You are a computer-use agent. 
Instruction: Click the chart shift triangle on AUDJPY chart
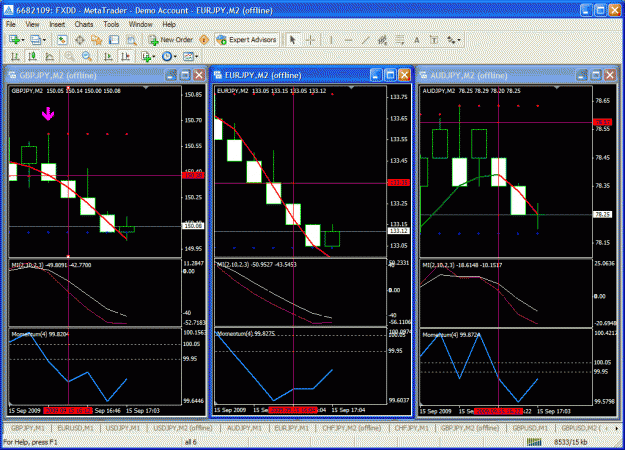(557, 88)
